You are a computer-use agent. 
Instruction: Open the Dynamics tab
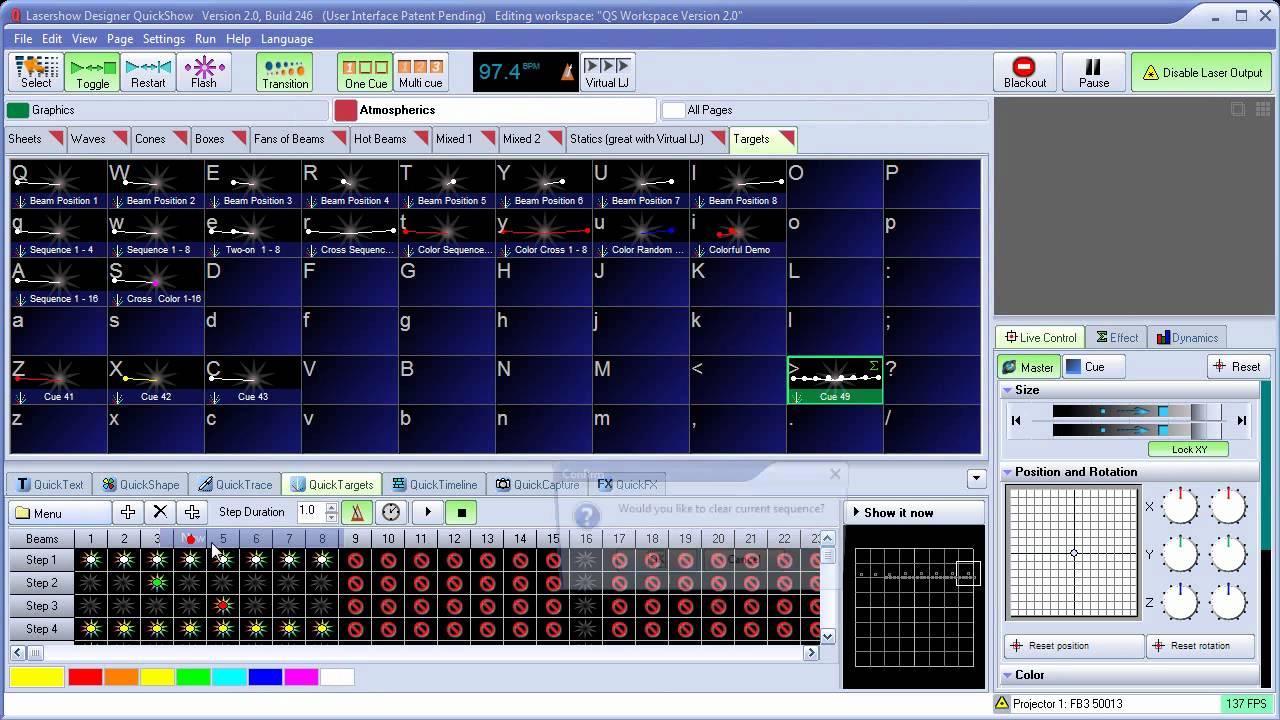pyautogui.click(x=1187, y=338)
